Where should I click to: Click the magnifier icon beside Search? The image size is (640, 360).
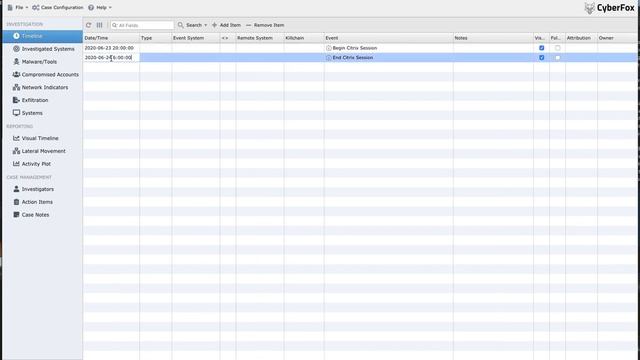pos(180,25)
